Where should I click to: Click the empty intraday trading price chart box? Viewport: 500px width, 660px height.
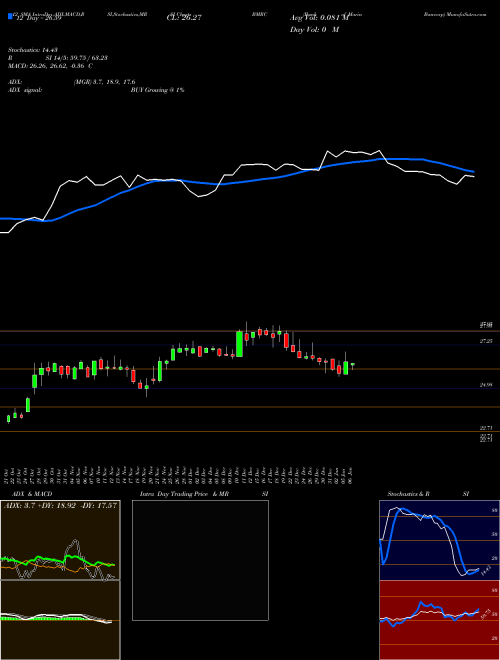pyautogui.click(x=200, y=560)
